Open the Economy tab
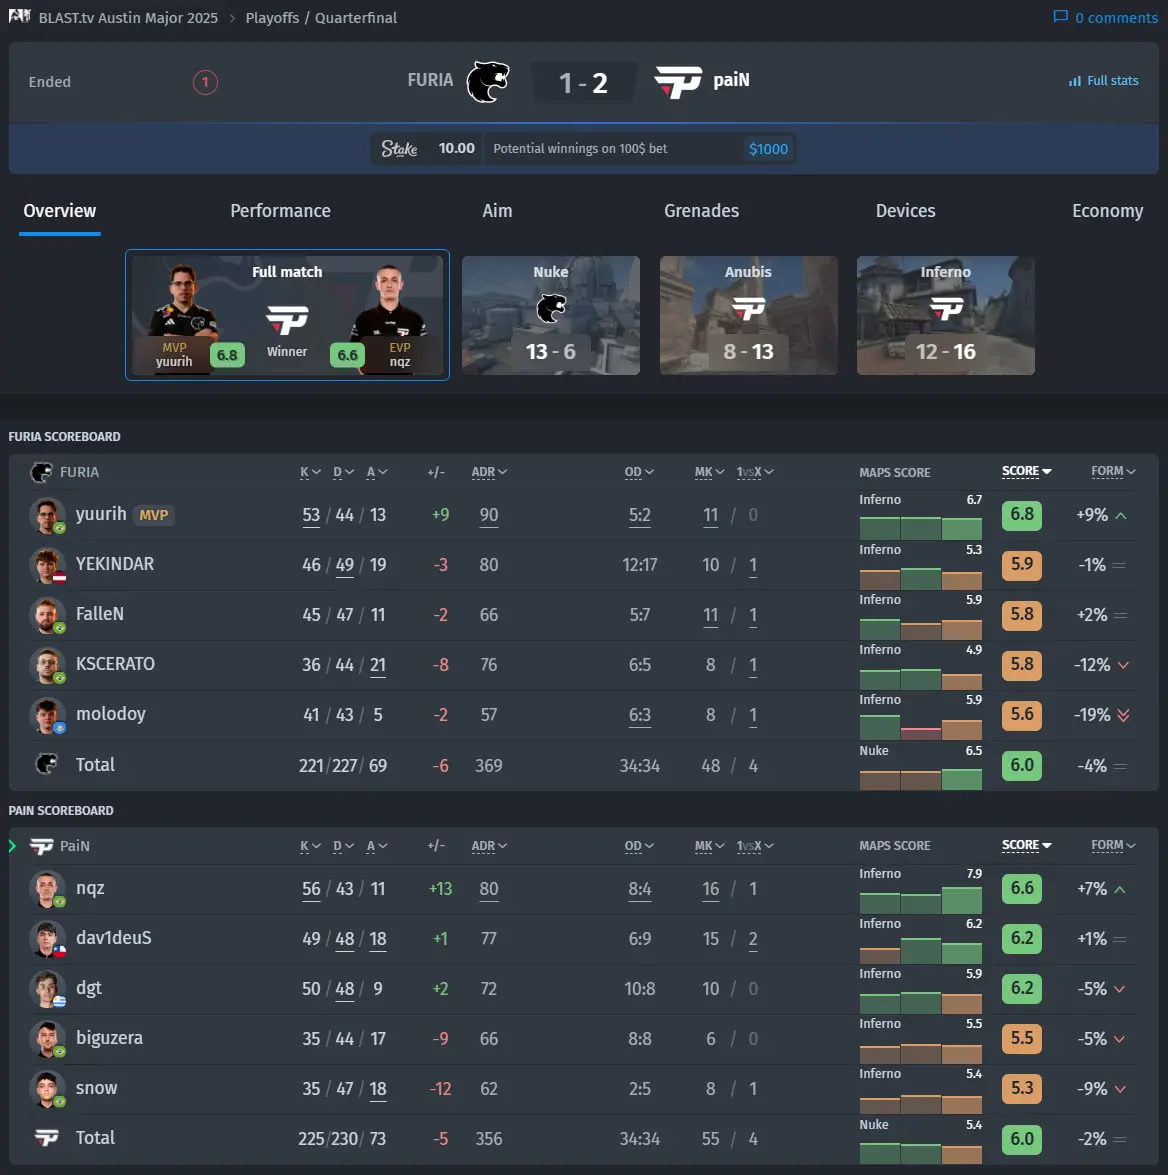 tap(1107, 211)
